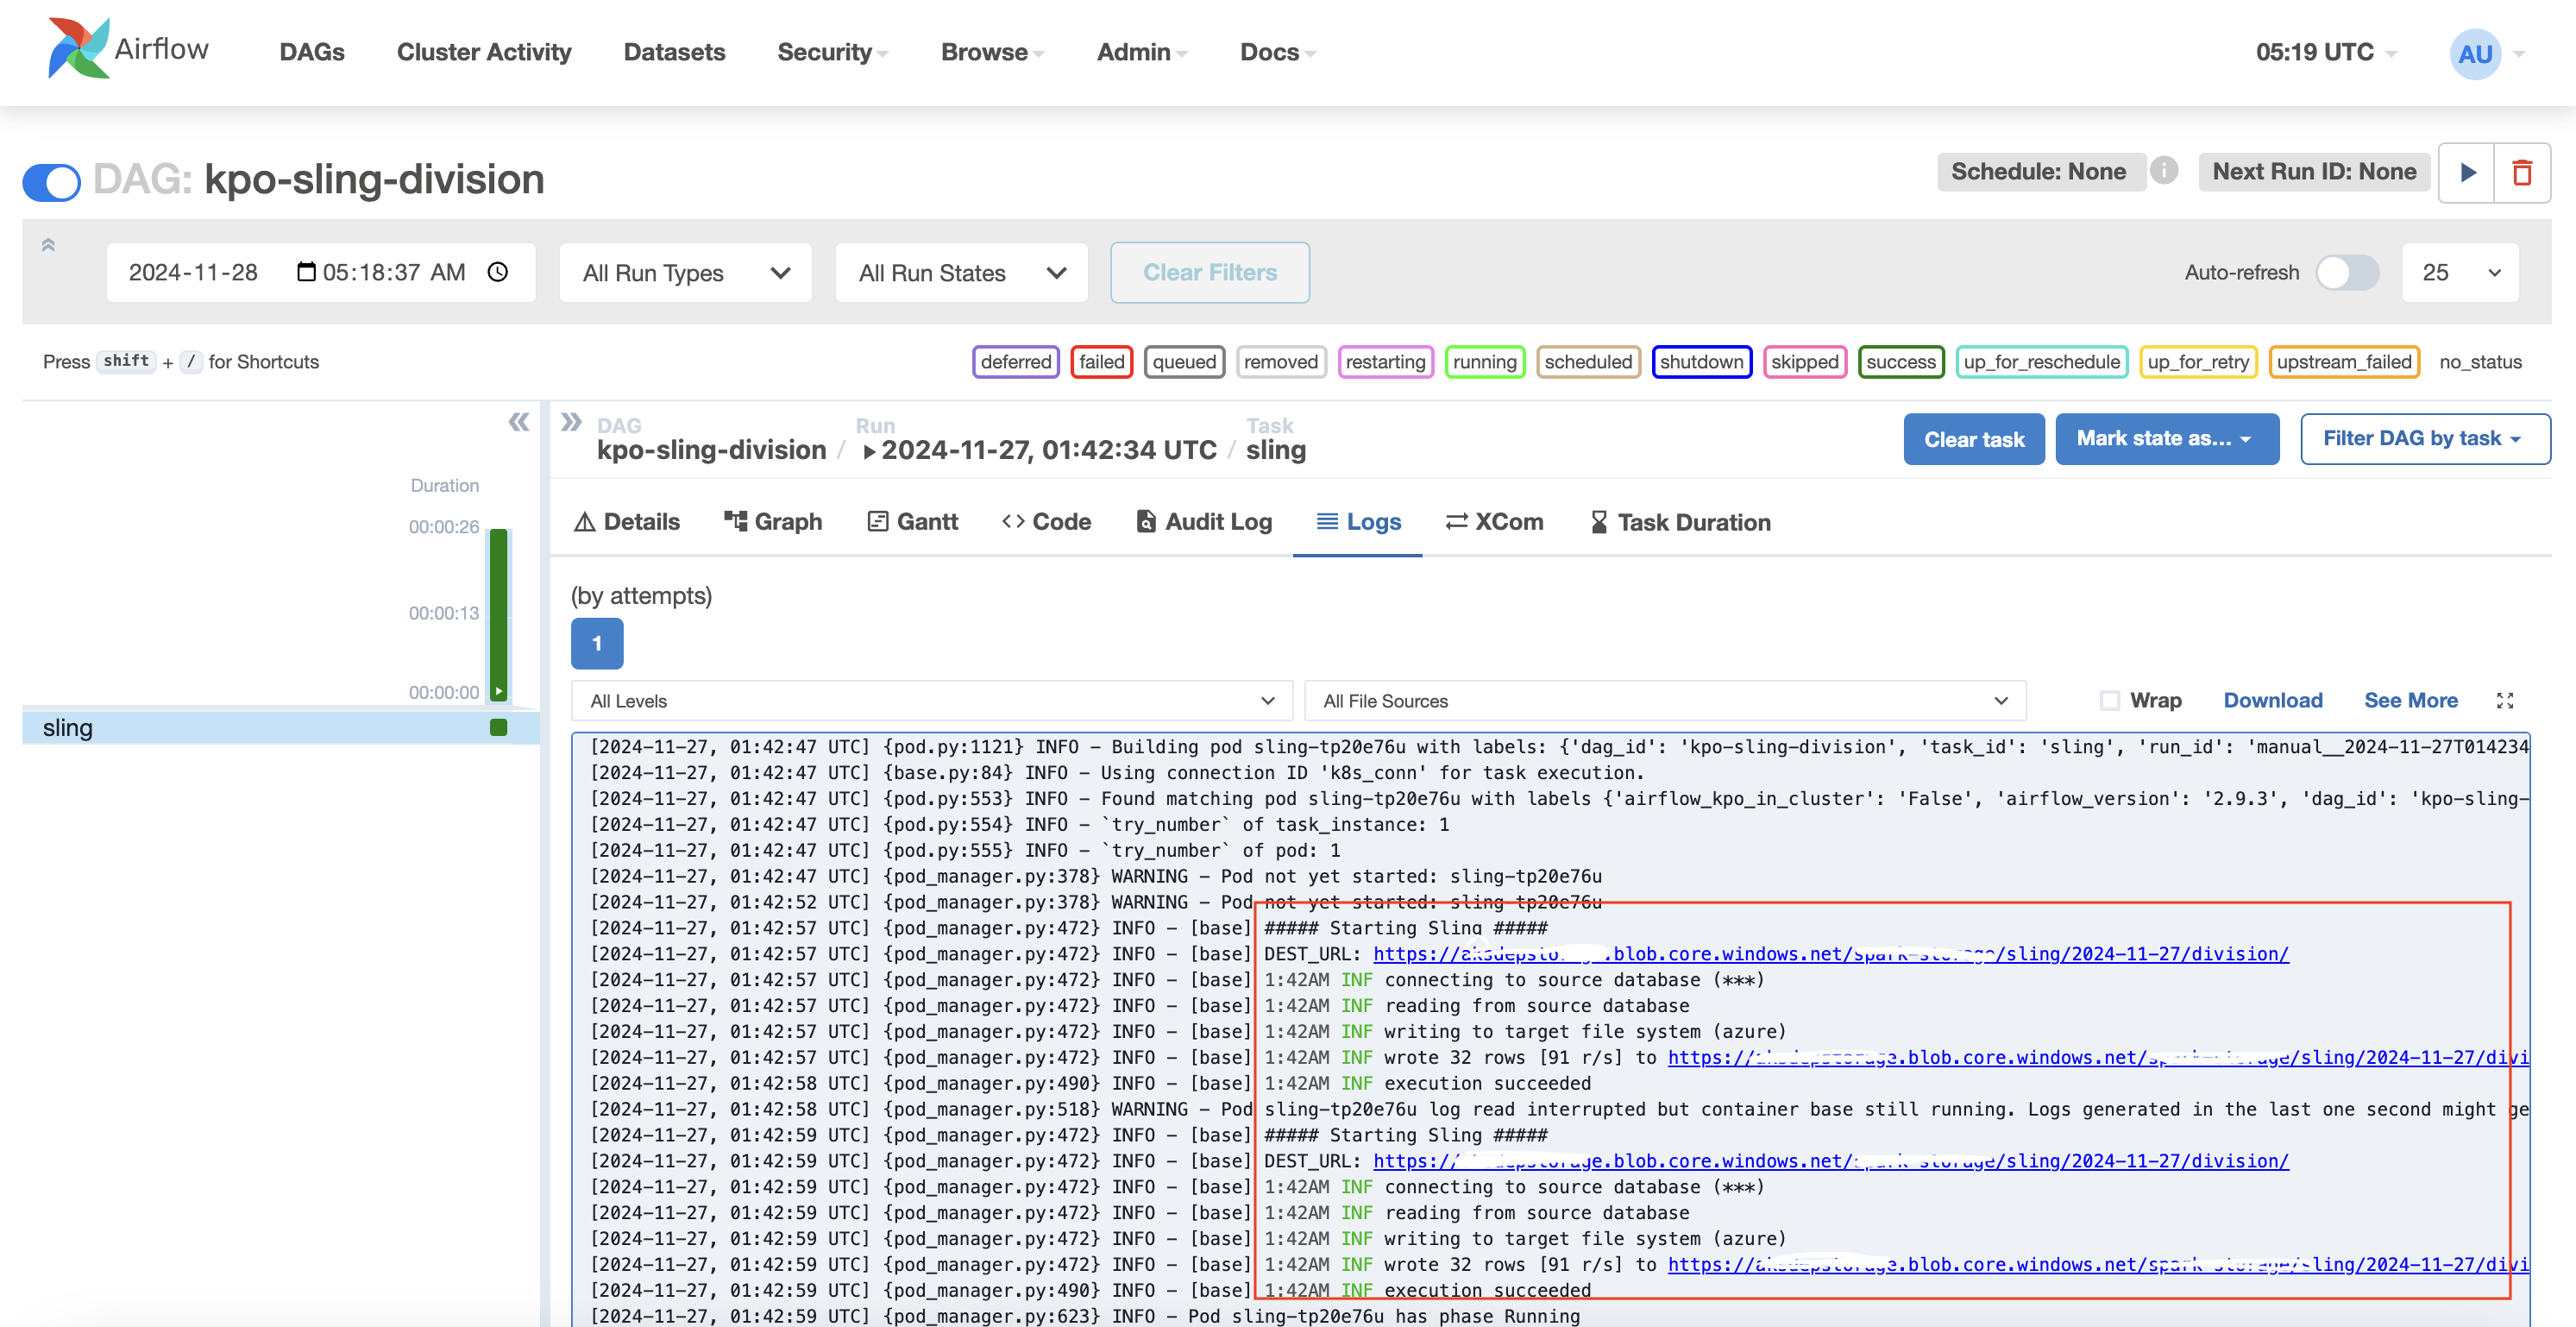Pause the kpo-sling-division DAG toggle
2576x1327 pixels.
(52, 181)
